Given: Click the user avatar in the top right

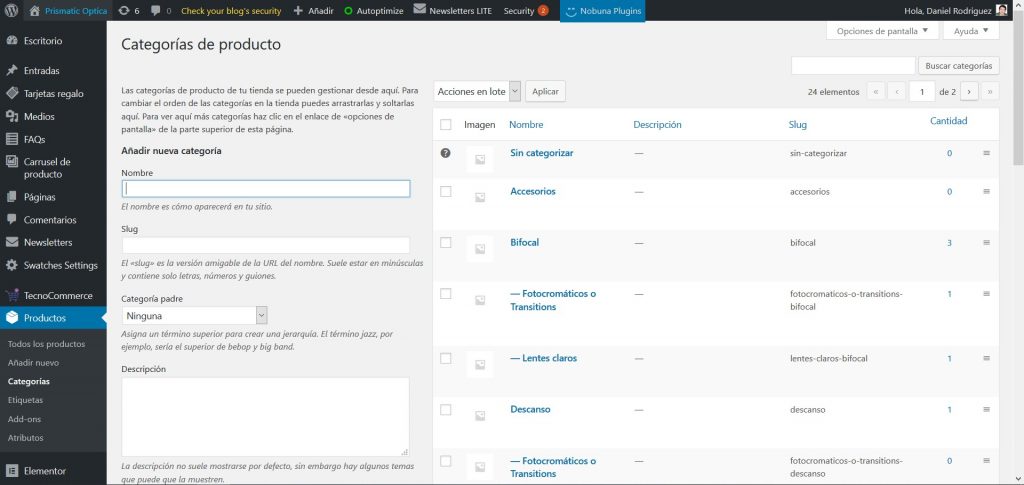Looking at the screenshot, I should click(x=1001, y=11).
